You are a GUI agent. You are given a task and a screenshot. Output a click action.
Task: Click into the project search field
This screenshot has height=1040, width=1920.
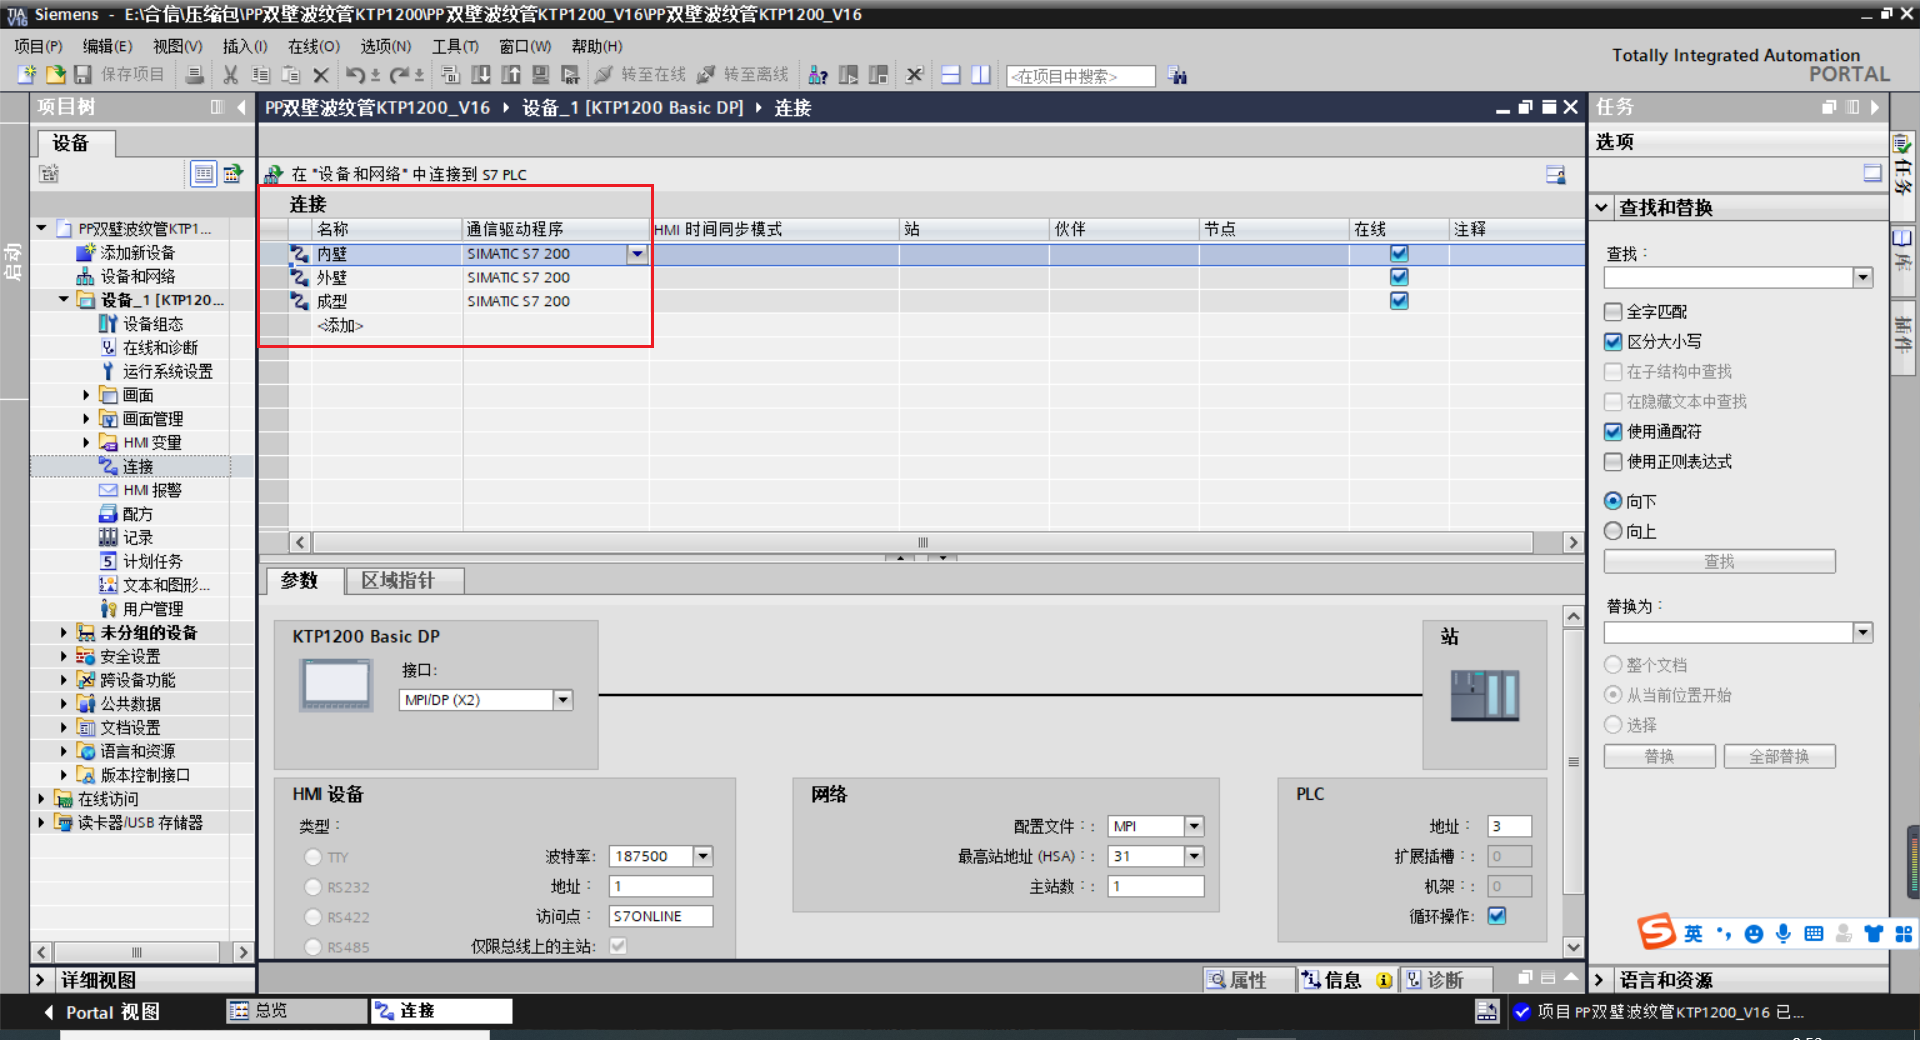1080,76
